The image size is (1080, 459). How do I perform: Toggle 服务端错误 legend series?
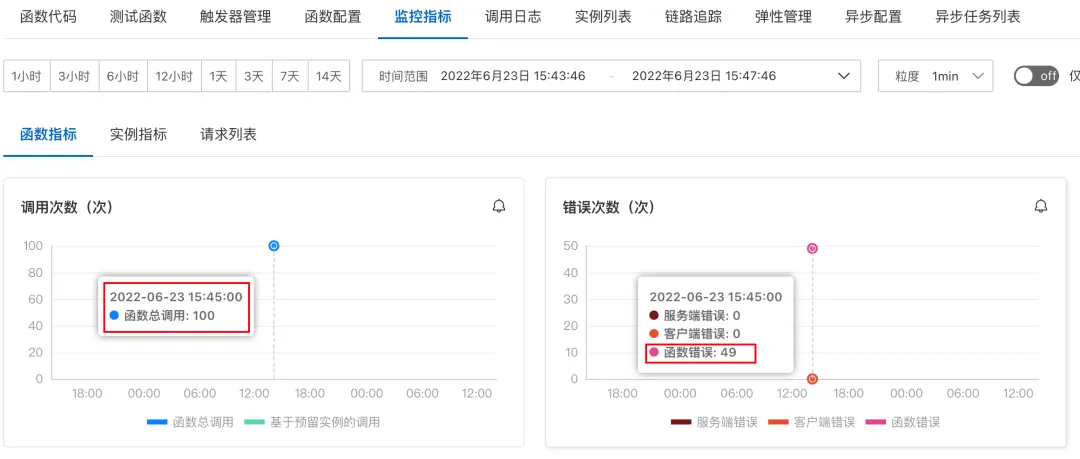click(714, 422)
